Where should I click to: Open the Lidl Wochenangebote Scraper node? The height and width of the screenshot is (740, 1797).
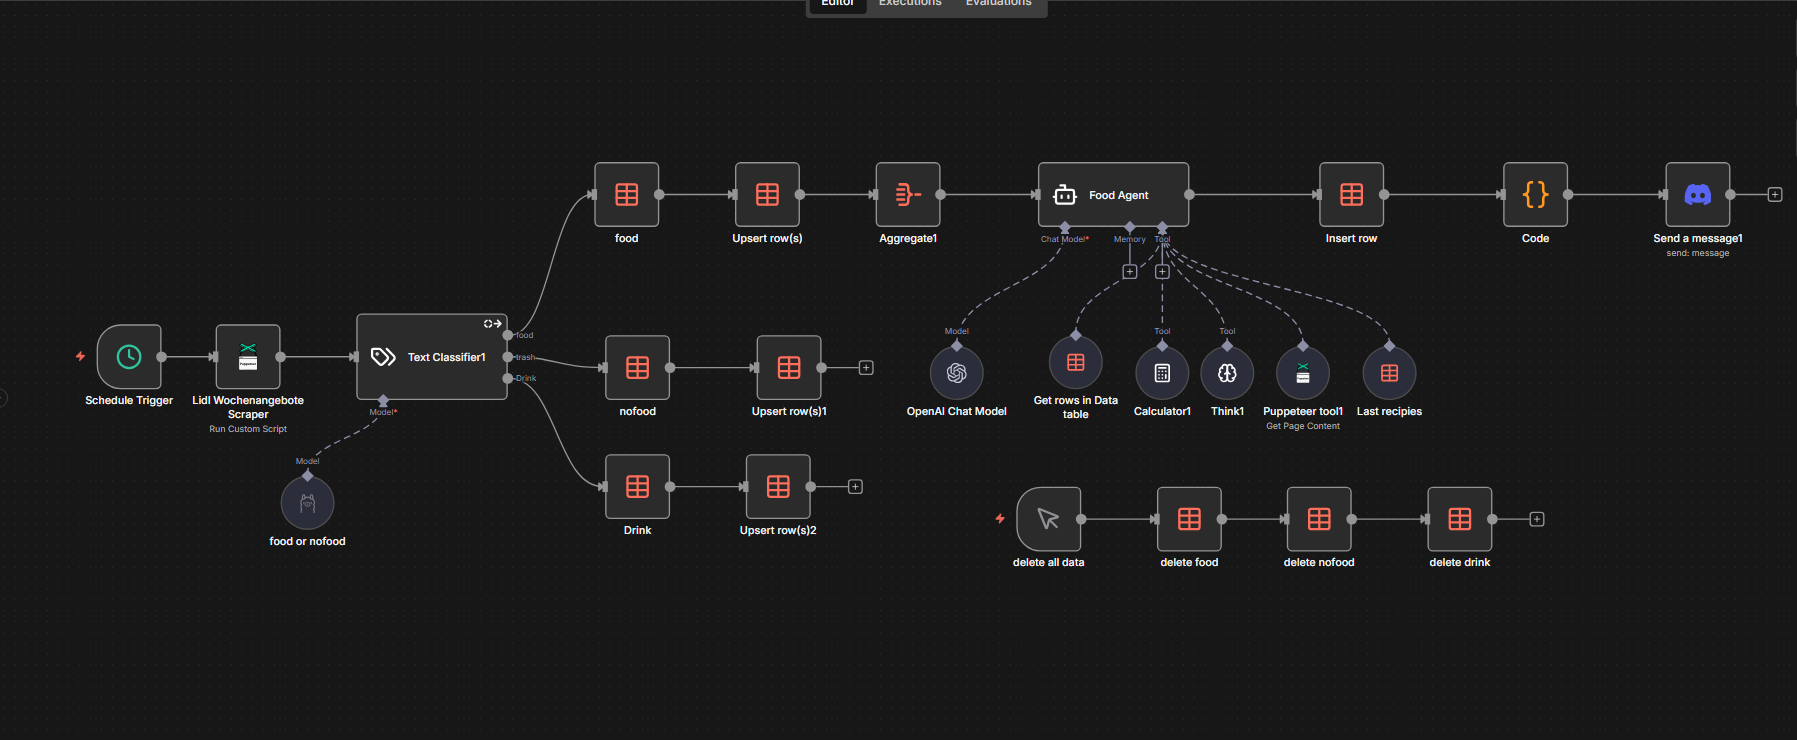click(248, 357)
